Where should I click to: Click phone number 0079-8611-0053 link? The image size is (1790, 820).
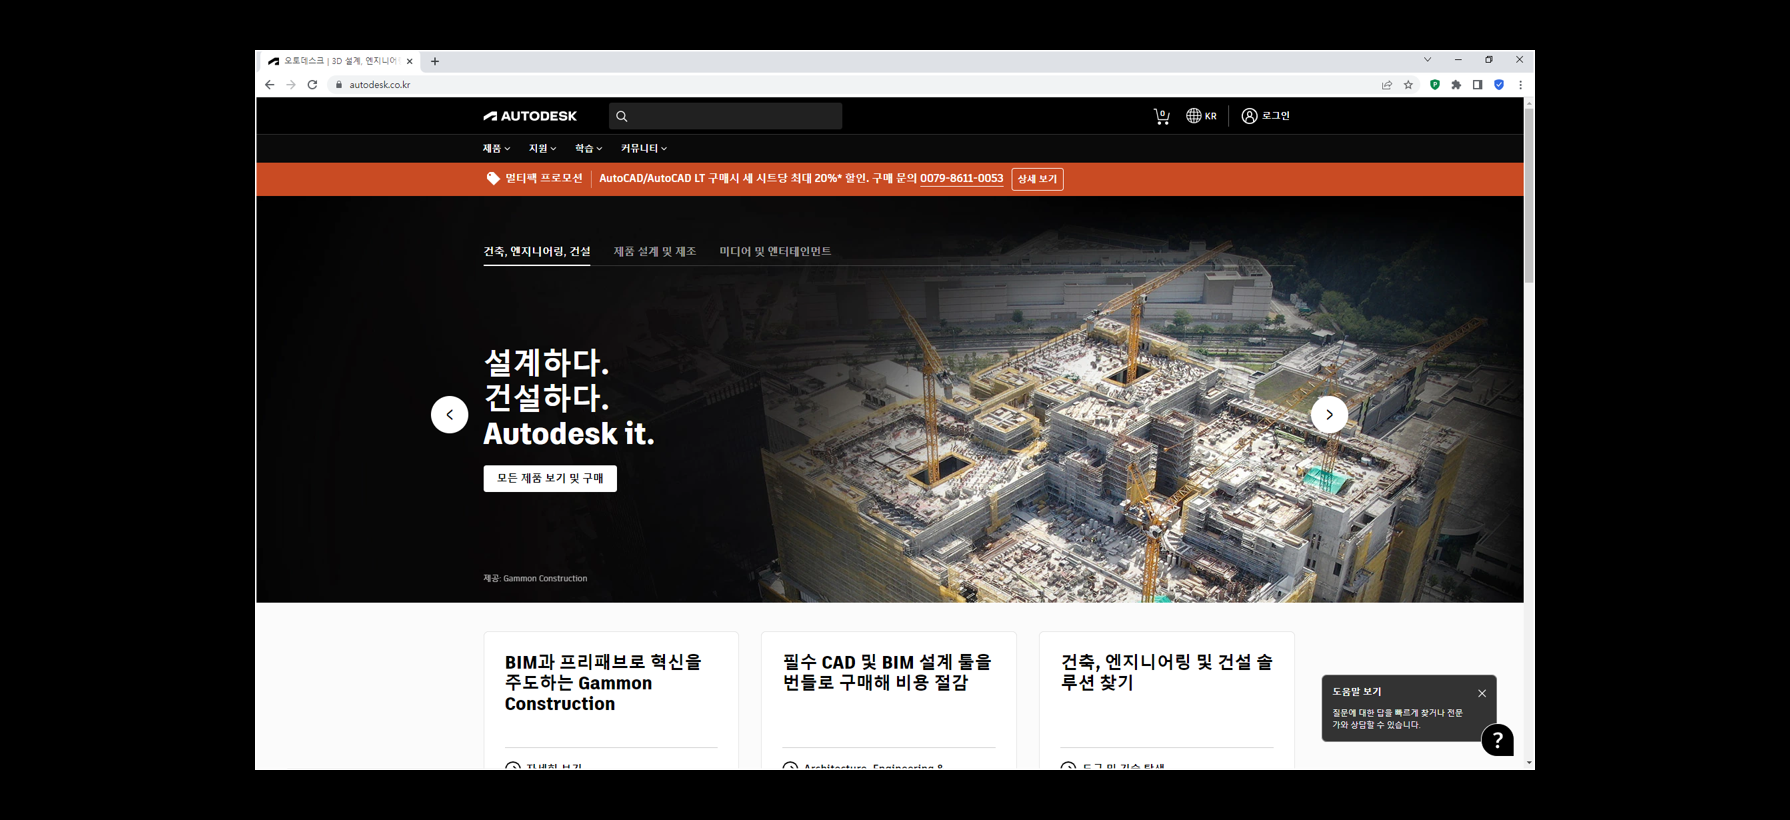(x=961, y=178)
